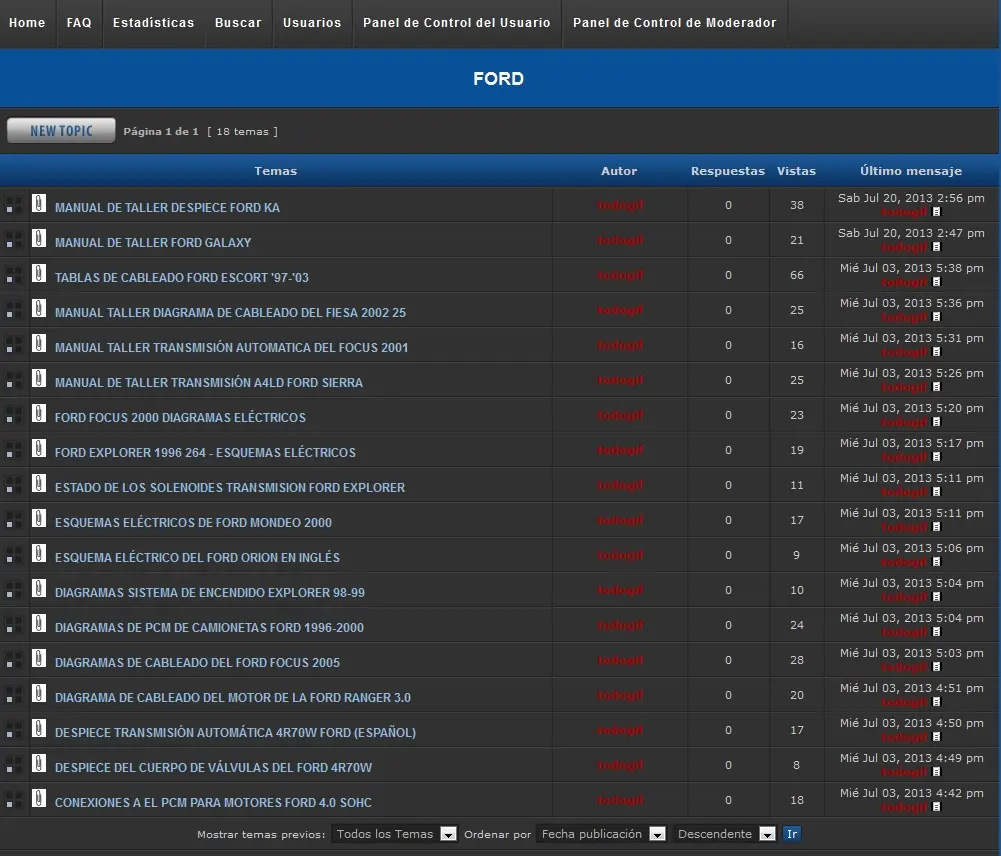The width and height of the screenshot is (1001, 856).
Task: Open the FAQ page
Action: (x=79, y=23)
